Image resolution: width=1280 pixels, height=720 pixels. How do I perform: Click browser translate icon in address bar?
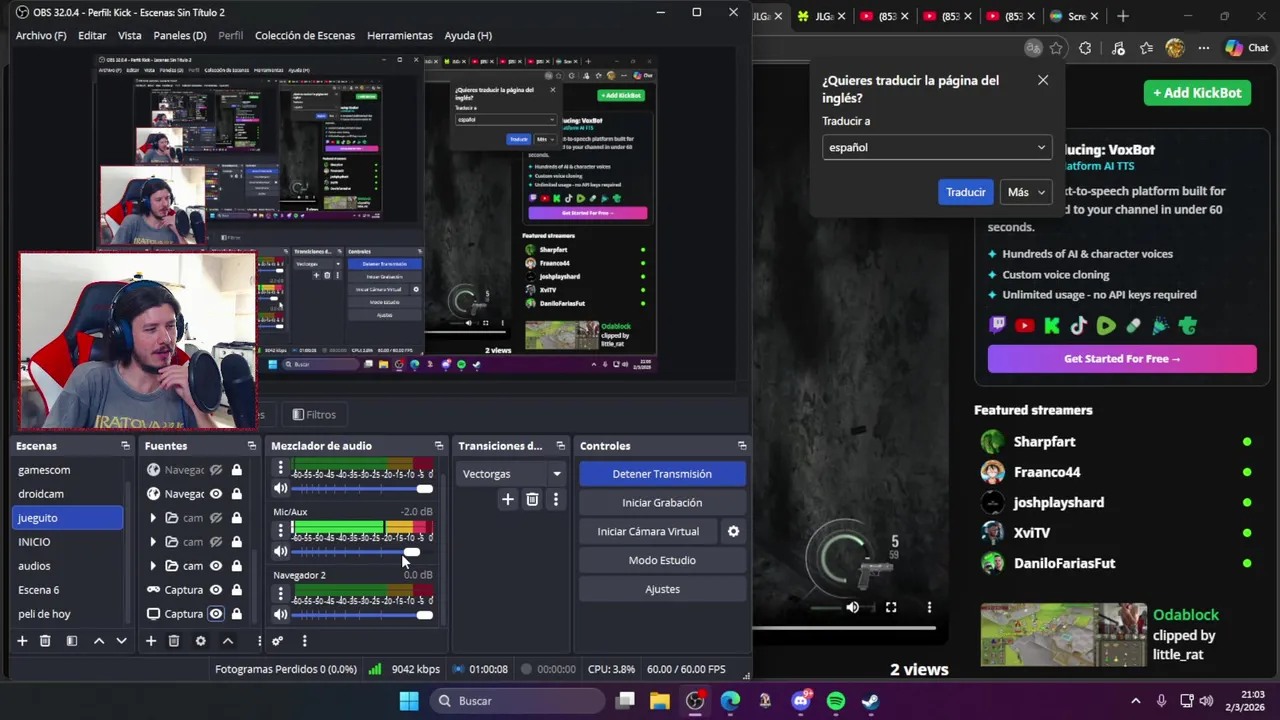pyautogui.click(x=1033, y=48)
